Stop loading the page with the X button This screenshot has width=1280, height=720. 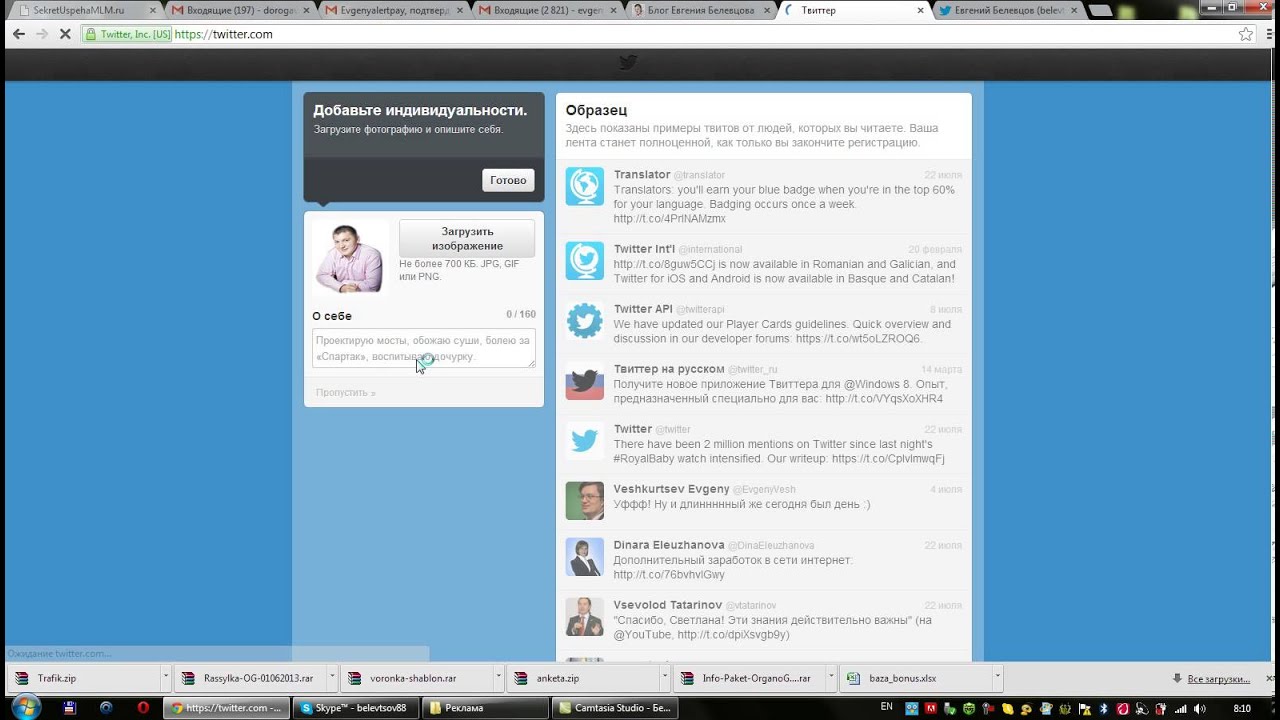click(66, 34)
